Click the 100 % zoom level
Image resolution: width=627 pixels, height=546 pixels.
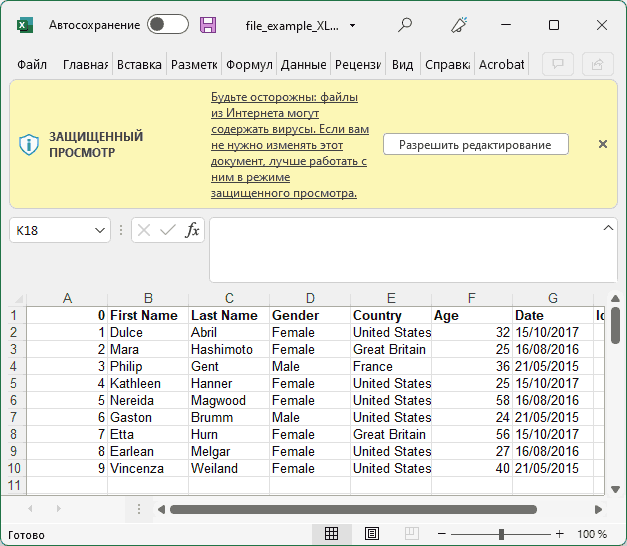[592, 534]
